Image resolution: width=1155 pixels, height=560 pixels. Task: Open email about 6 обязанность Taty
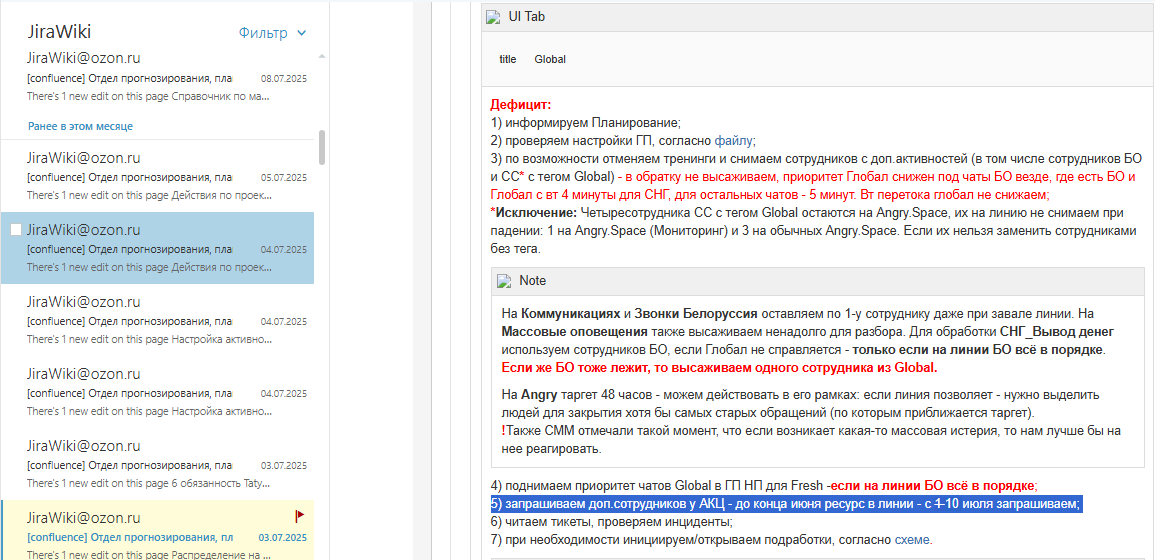coord(158,465)
